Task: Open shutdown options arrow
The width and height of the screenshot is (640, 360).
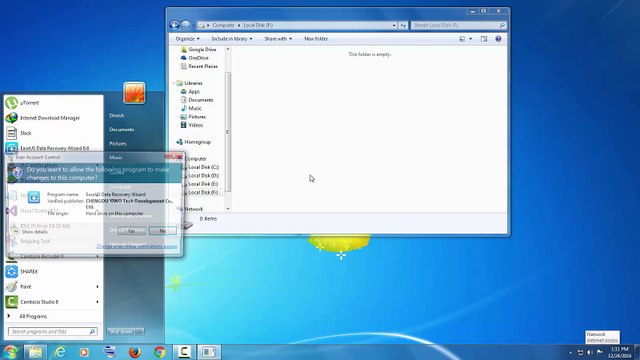Action: pos(140,331)
